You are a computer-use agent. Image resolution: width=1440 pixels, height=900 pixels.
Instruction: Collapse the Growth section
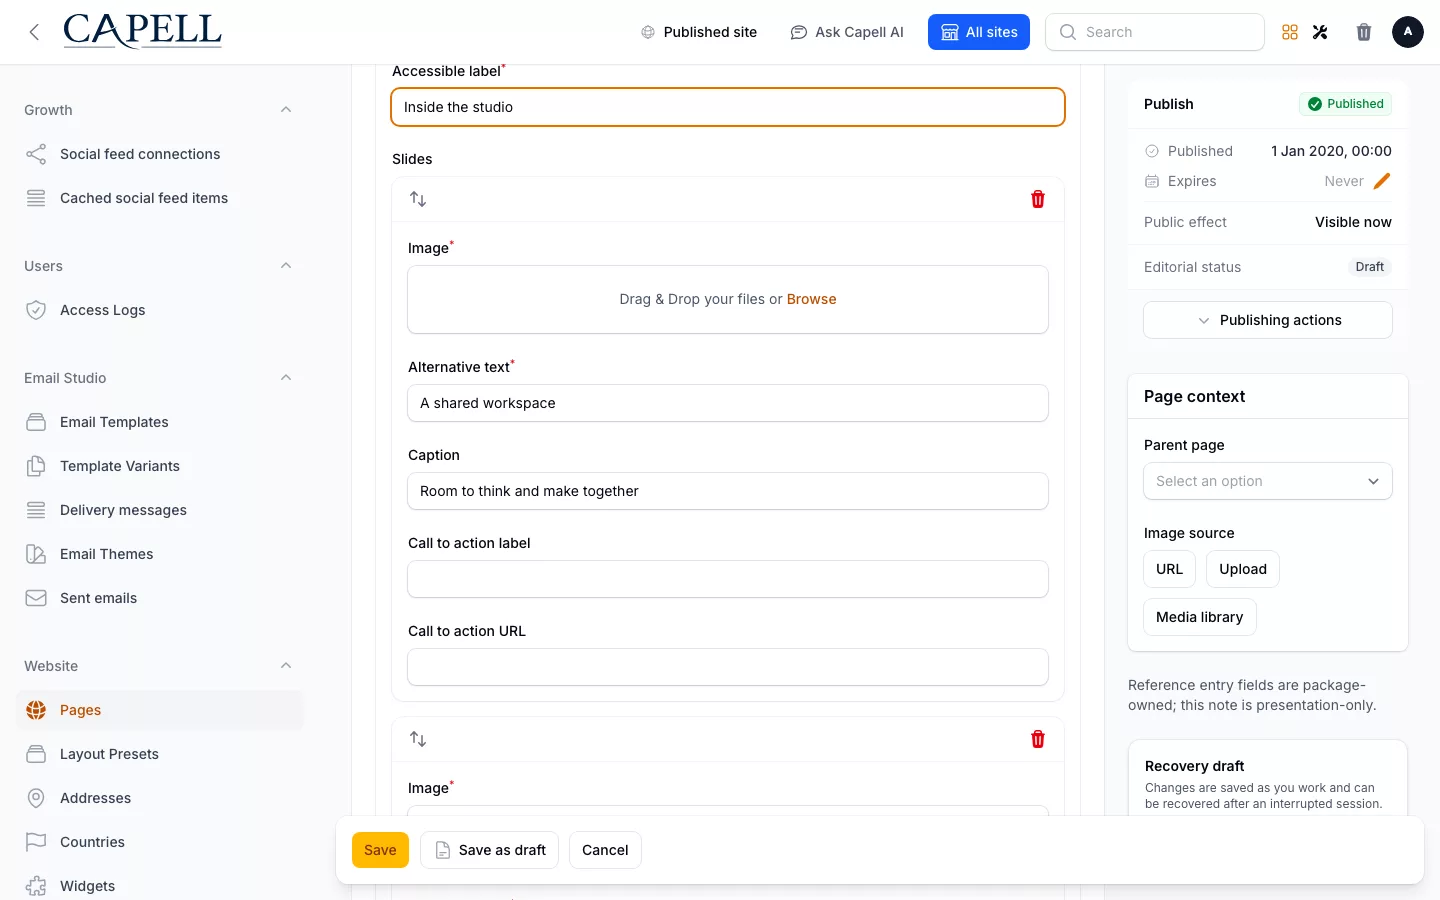coord(286,110)
